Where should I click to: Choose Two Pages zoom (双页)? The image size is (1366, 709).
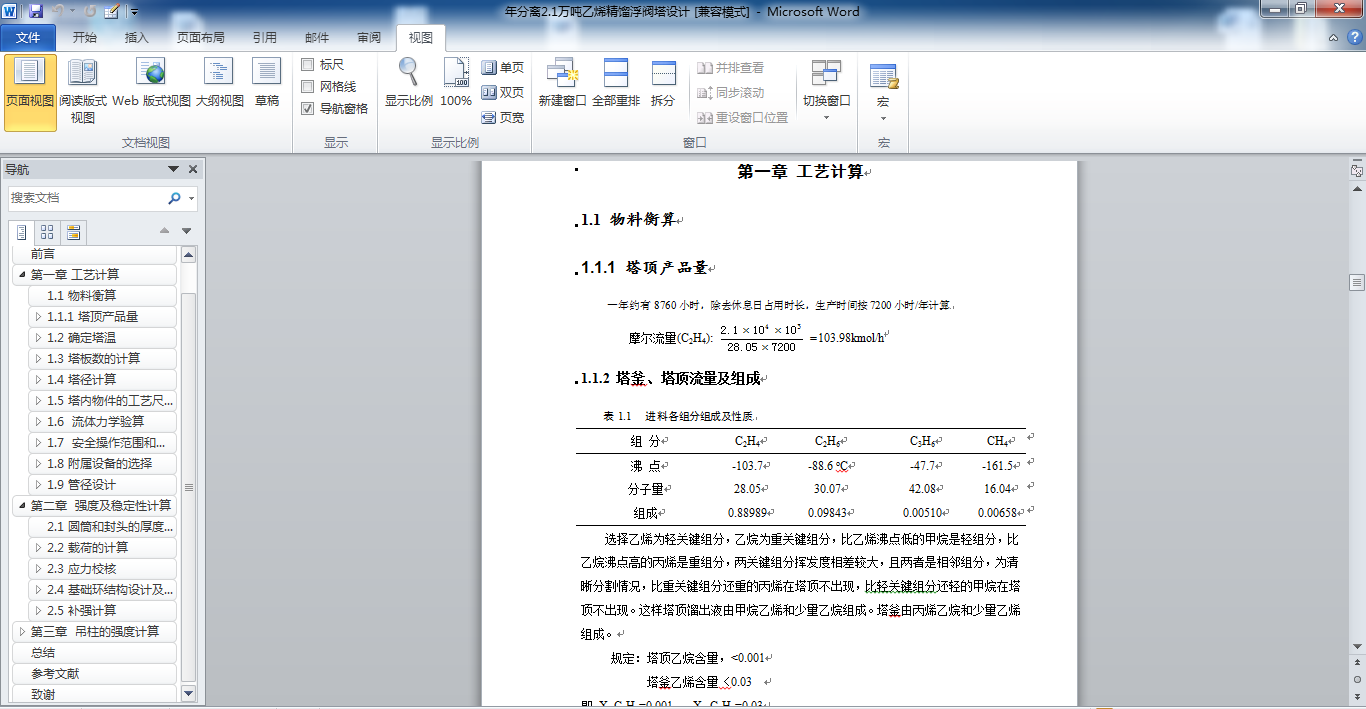[x=502, y=92]
